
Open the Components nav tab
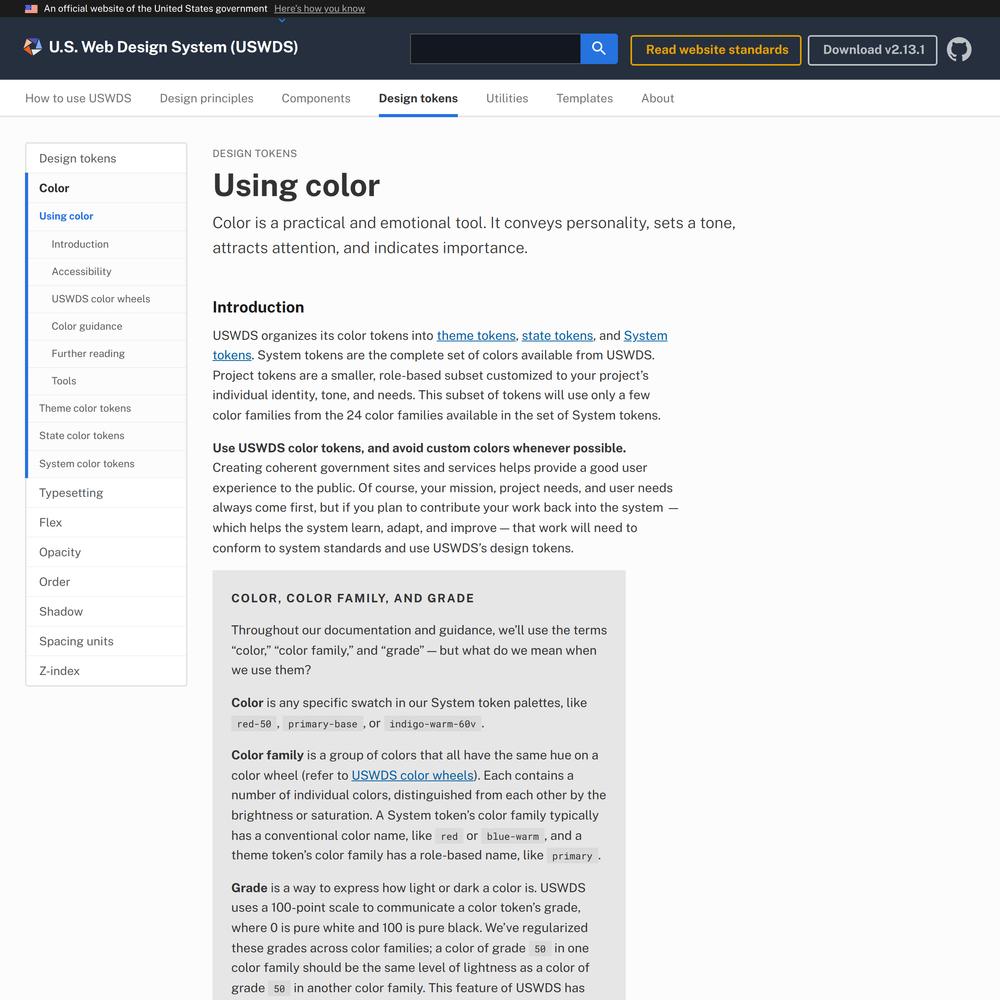coord(316,98)
